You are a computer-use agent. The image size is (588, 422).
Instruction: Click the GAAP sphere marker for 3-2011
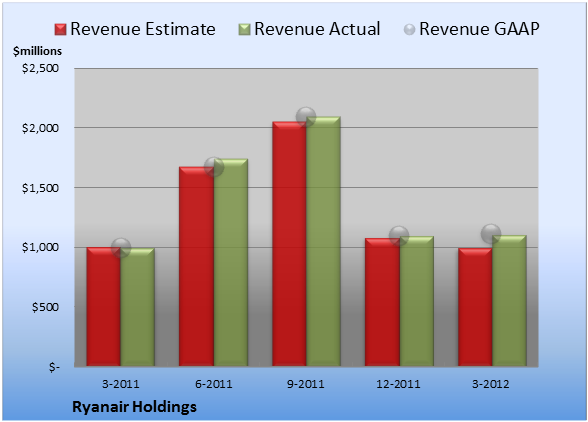pyautogui.click(x=121, y=248)
